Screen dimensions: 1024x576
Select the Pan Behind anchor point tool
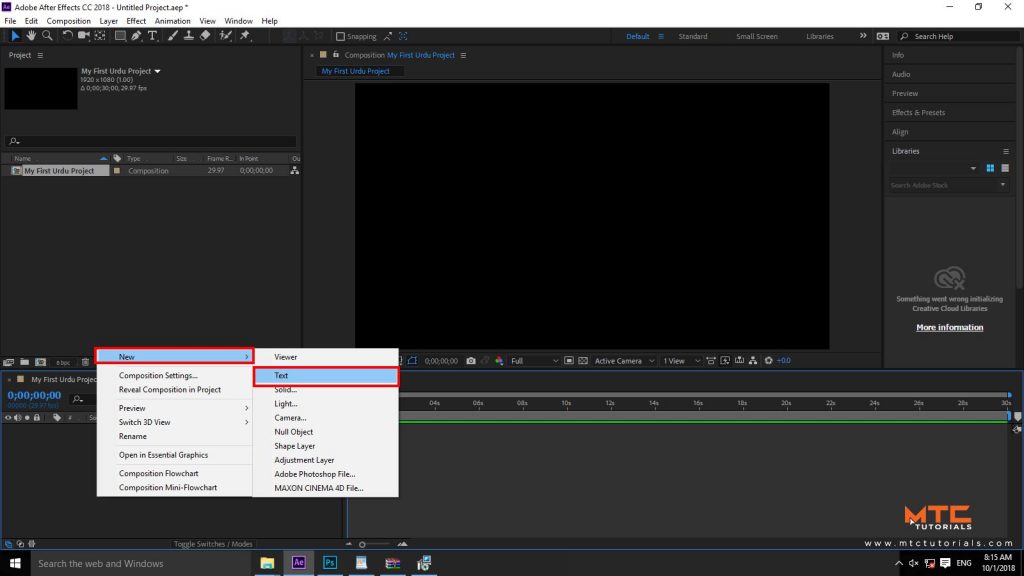coord(100,36)
